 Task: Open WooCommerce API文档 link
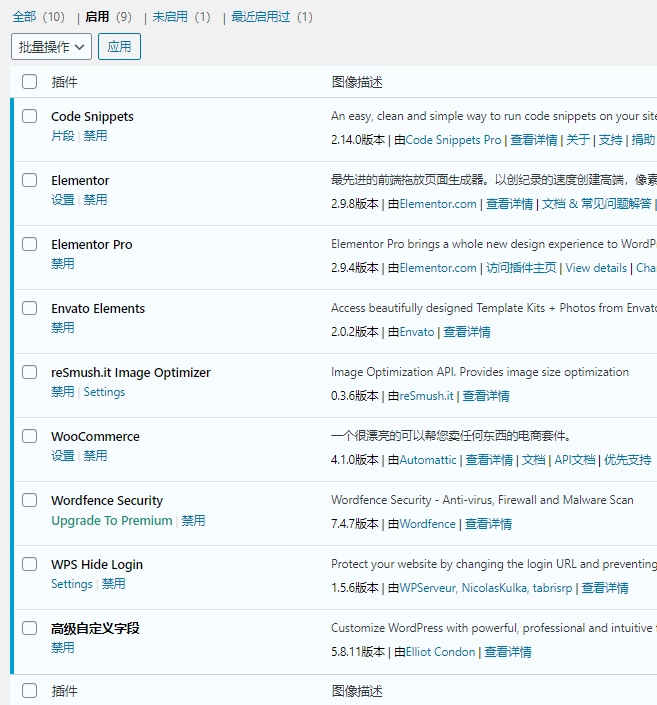click(x=575, y=460)
